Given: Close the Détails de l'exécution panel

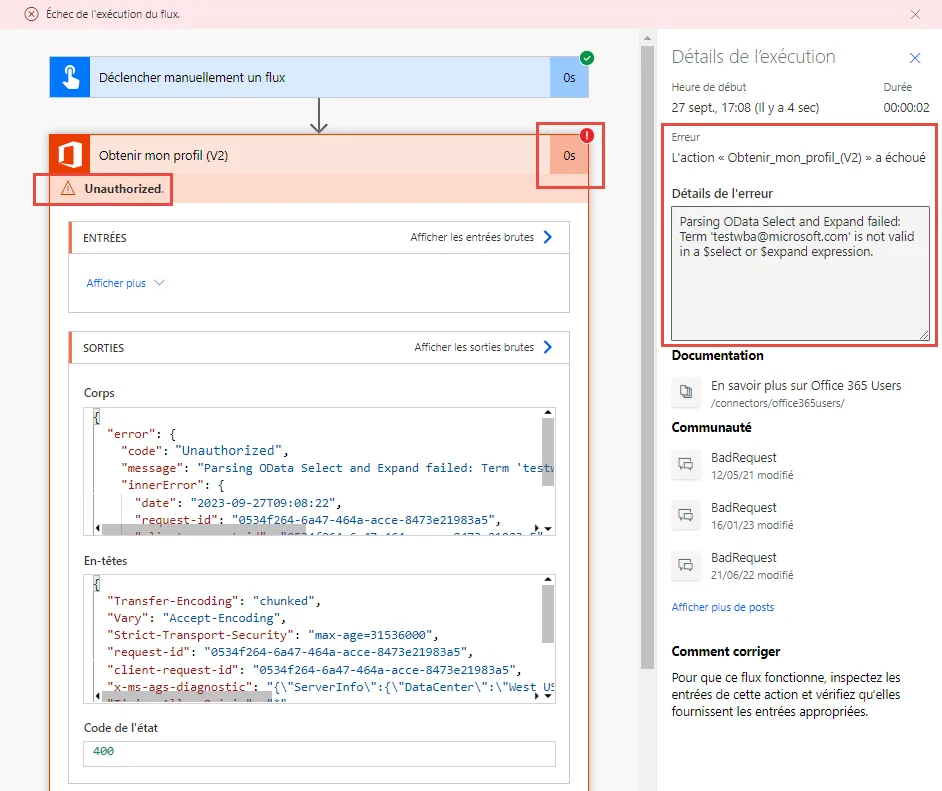Looking at the screenshot, I should pyautogui.click(x=915, y=58).
